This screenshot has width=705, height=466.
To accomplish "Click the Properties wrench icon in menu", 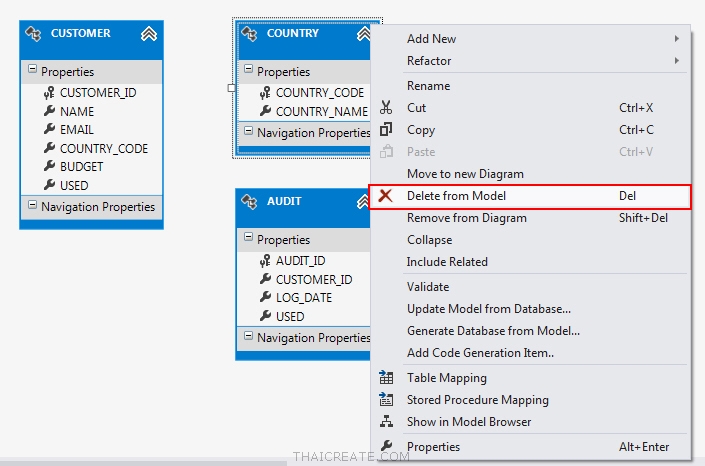I will point(386,446).
